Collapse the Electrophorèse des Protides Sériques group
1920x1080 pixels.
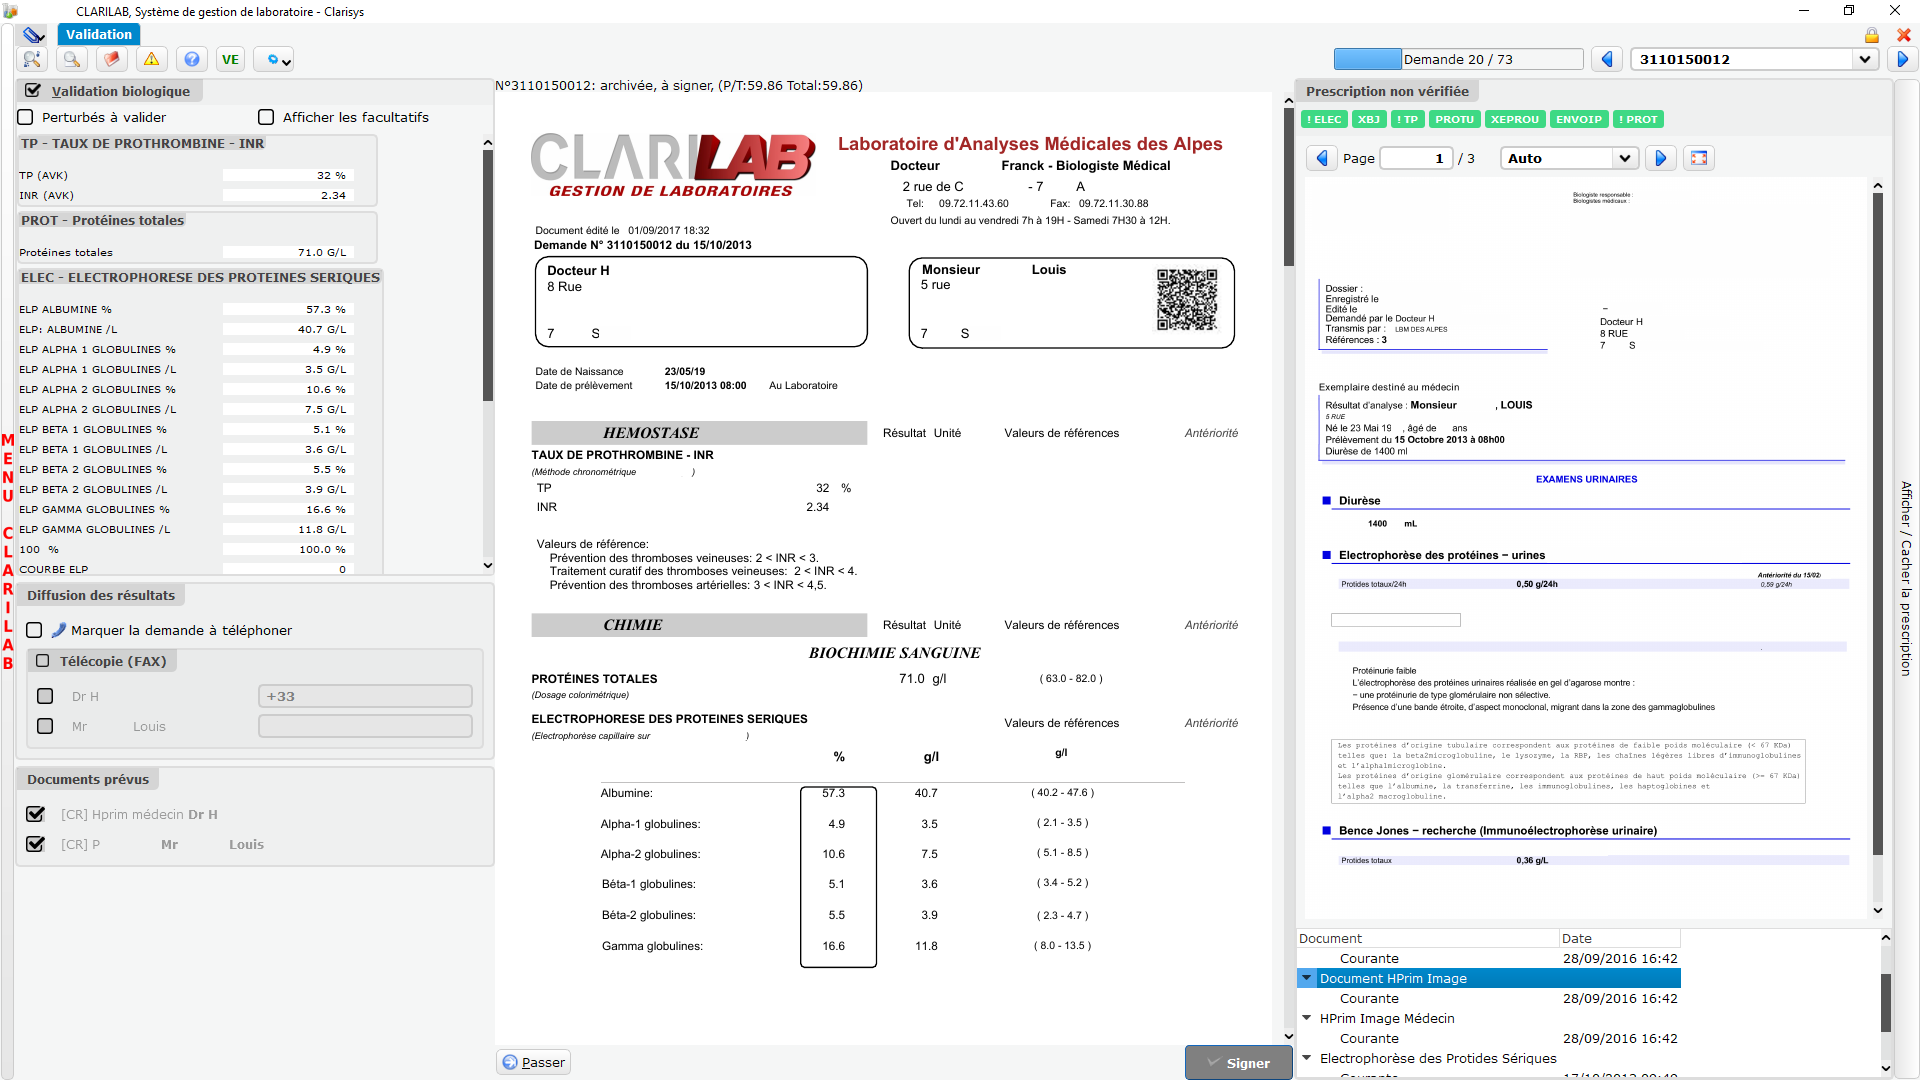pyautogui.click(x=1306, y=1058)
